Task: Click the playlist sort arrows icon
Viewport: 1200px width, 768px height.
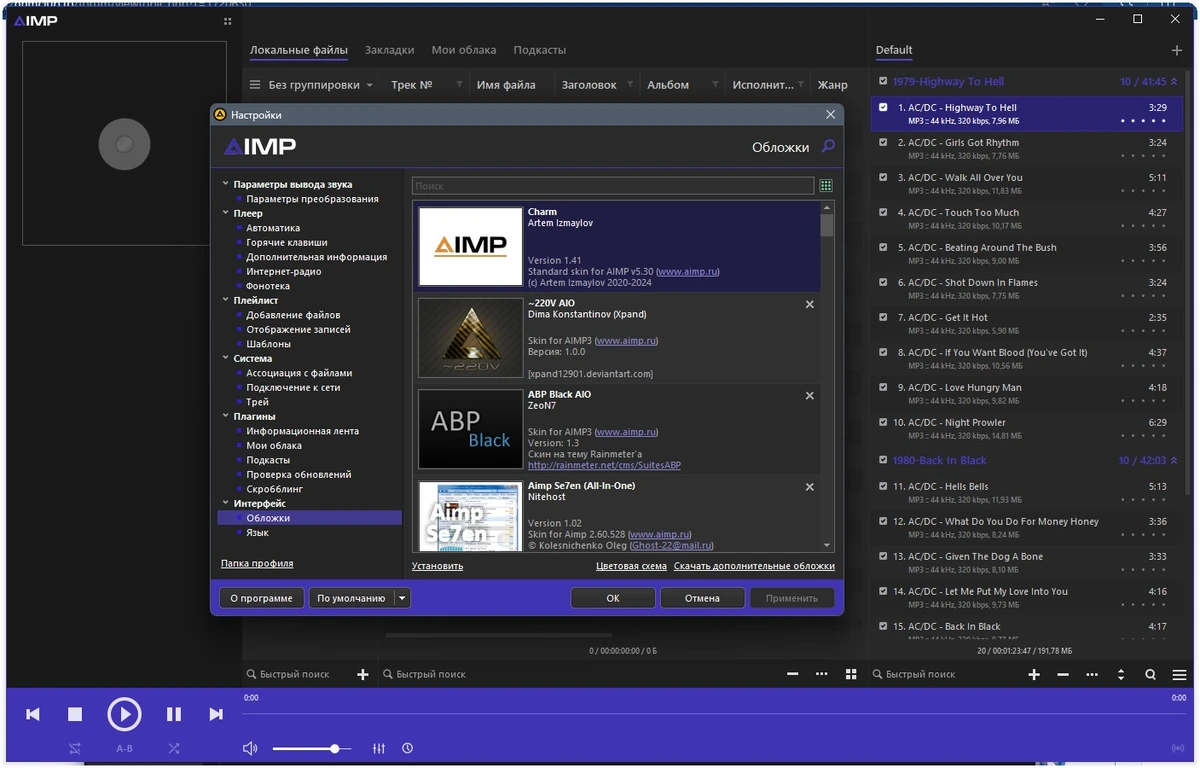Action: click(x=1121, y=674)
